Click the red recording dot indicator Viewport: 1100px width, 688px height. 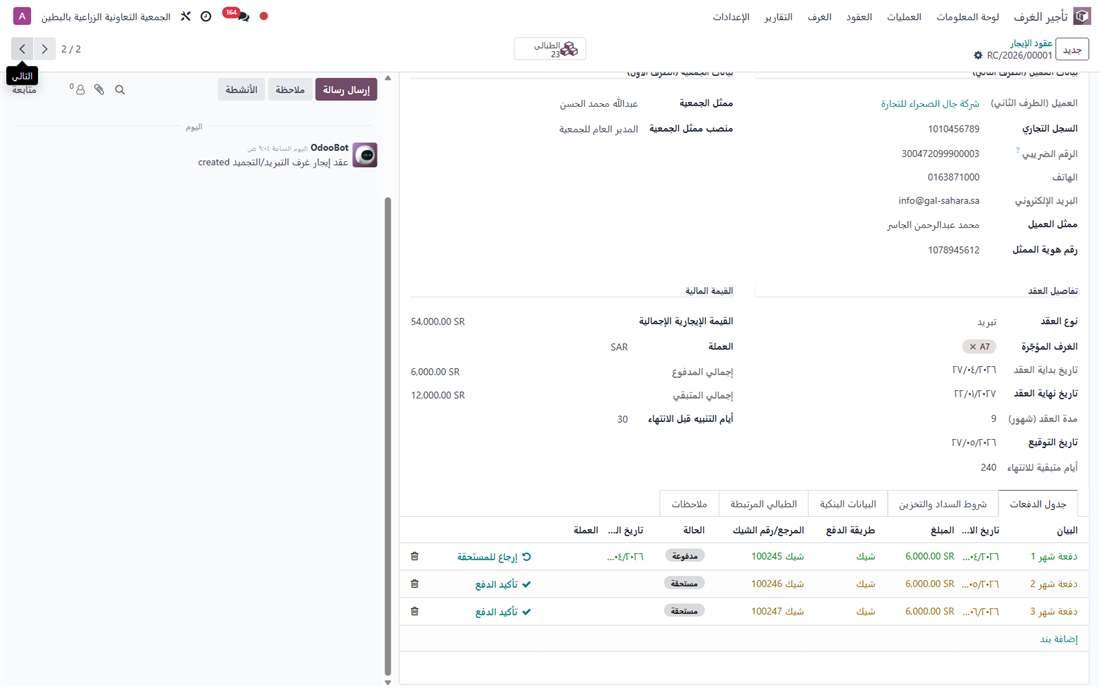coord(264,16)
